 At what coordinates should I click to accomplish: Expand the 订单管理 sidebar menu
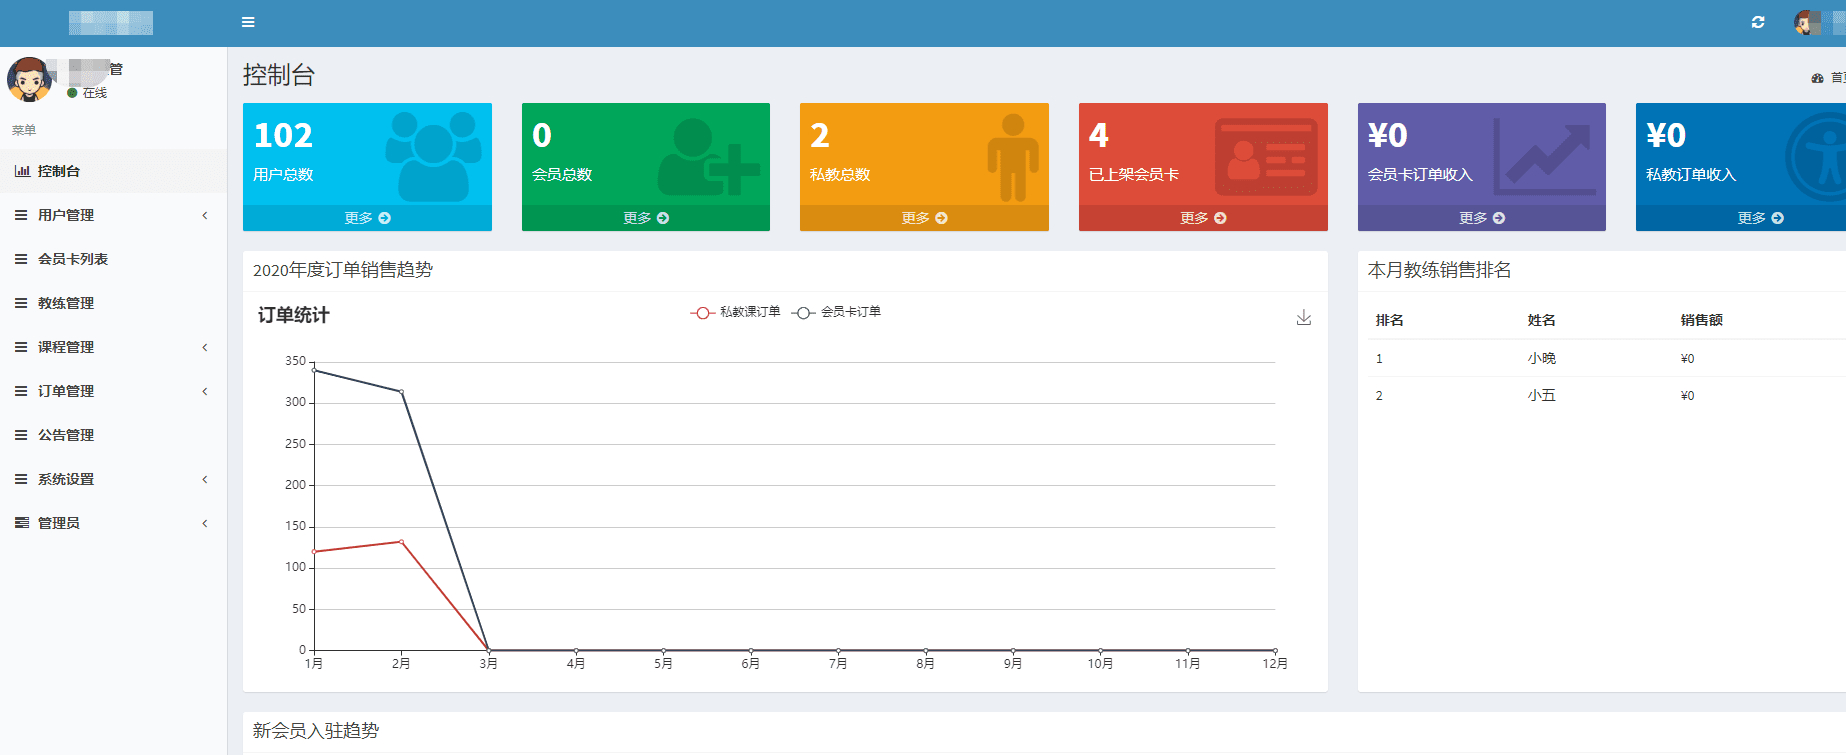[x=113, y=391]
